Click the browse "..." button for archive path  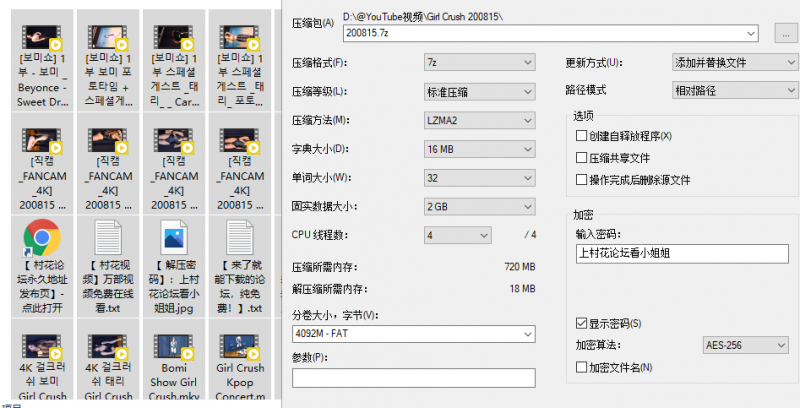(x=787, y=33)
